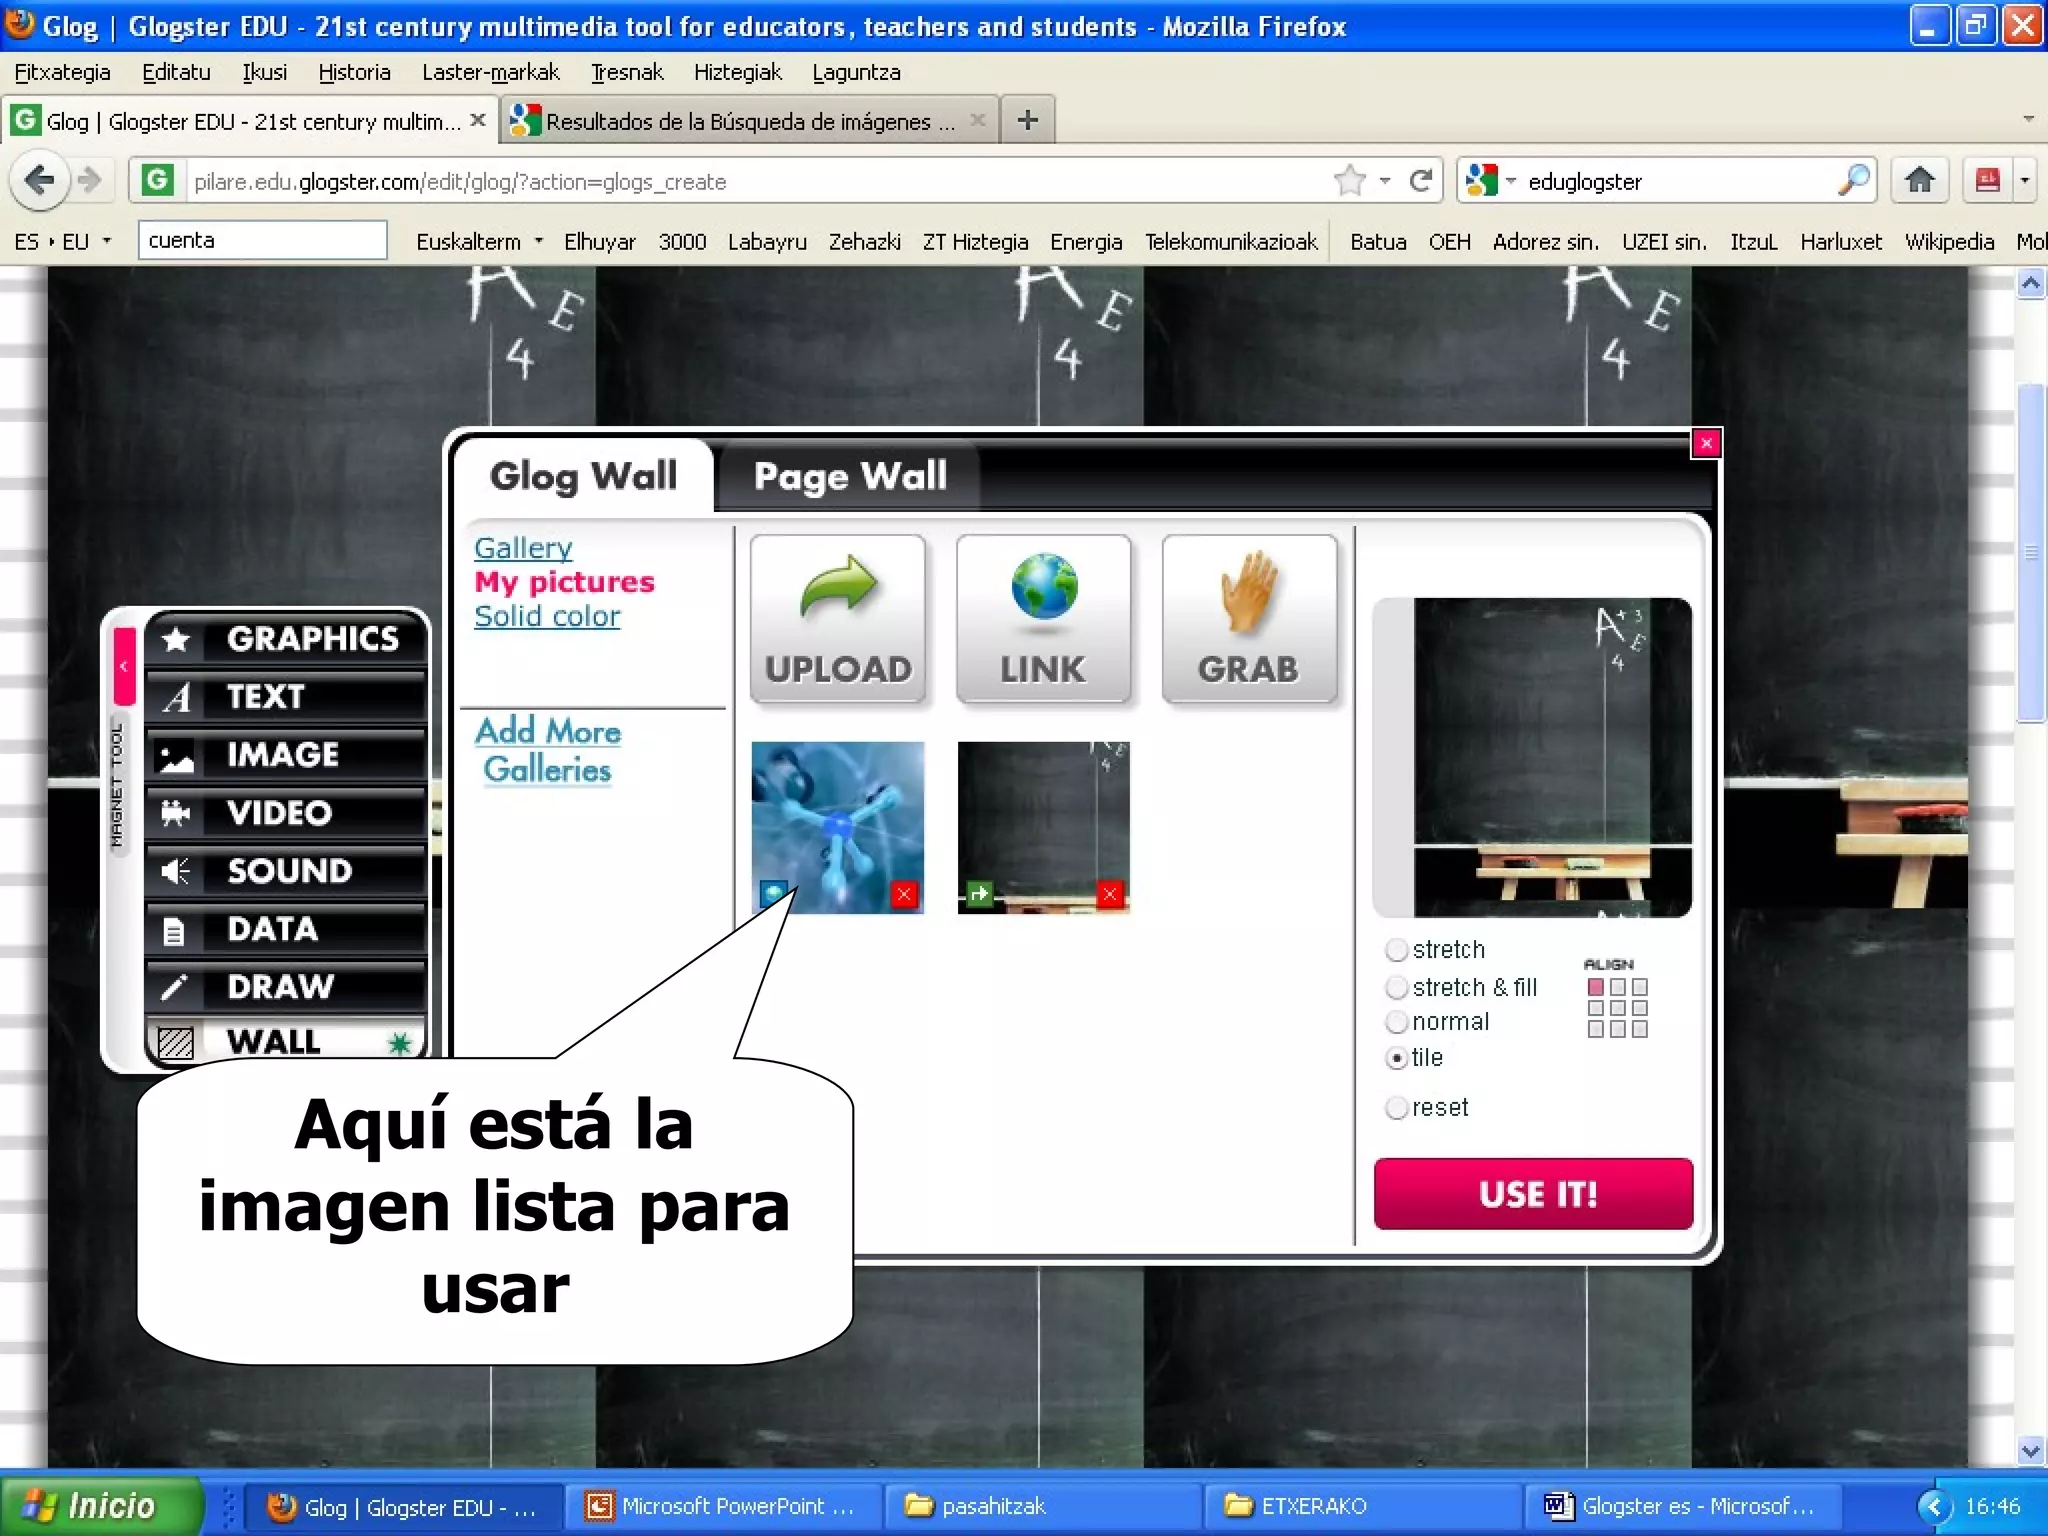The height and width of the screenshot is (1536, 2048).
Task: Open the Gallery link
Action: [523, 548]
